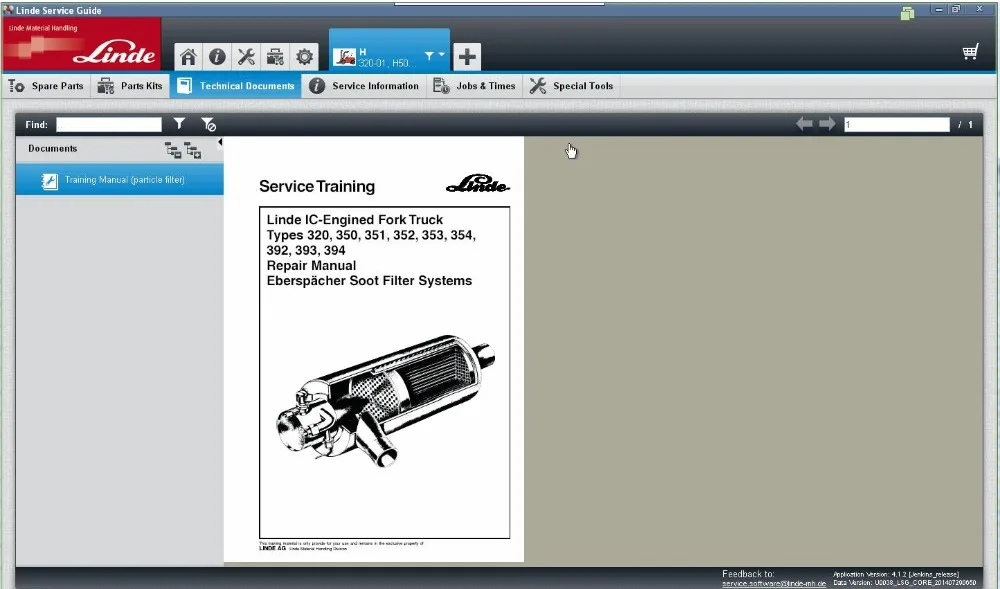Open the toolbox/printer icon in the top toolbar
Image resolution: width=1000 pixels, height=589 pixels.
[274, 56]
